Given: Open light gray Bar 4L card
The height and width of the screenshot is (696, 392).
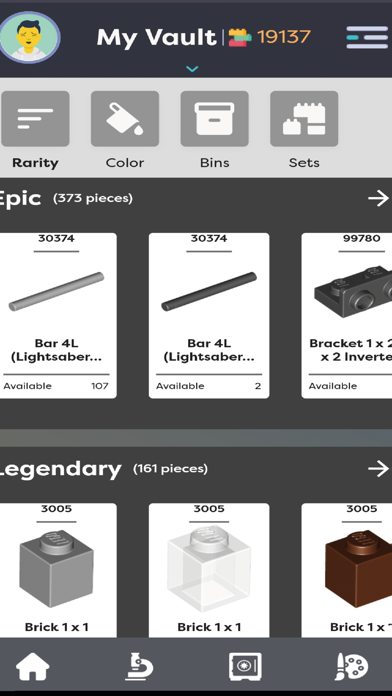Looking at the screenshot, I should 56,316.
